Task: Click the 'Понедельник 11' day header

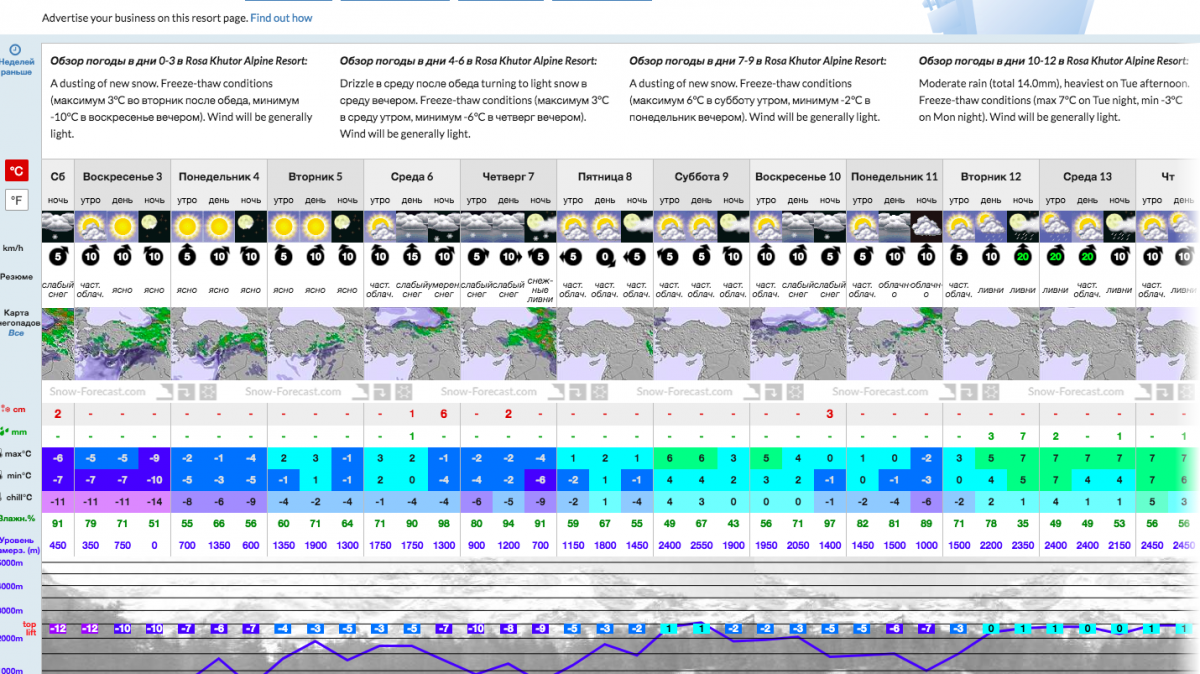Action: (894, 177)
